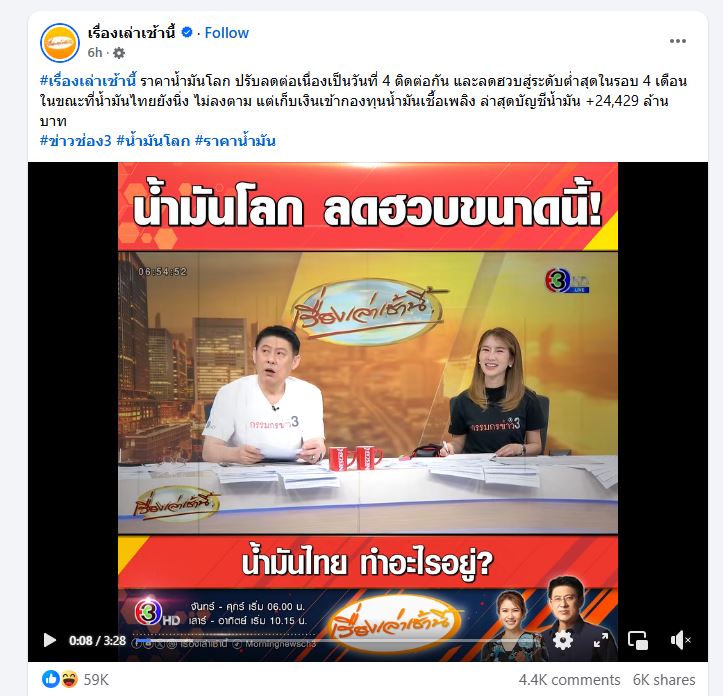Click the post privacy gear icon
723x696 pixels.
[x=119, y=53]
